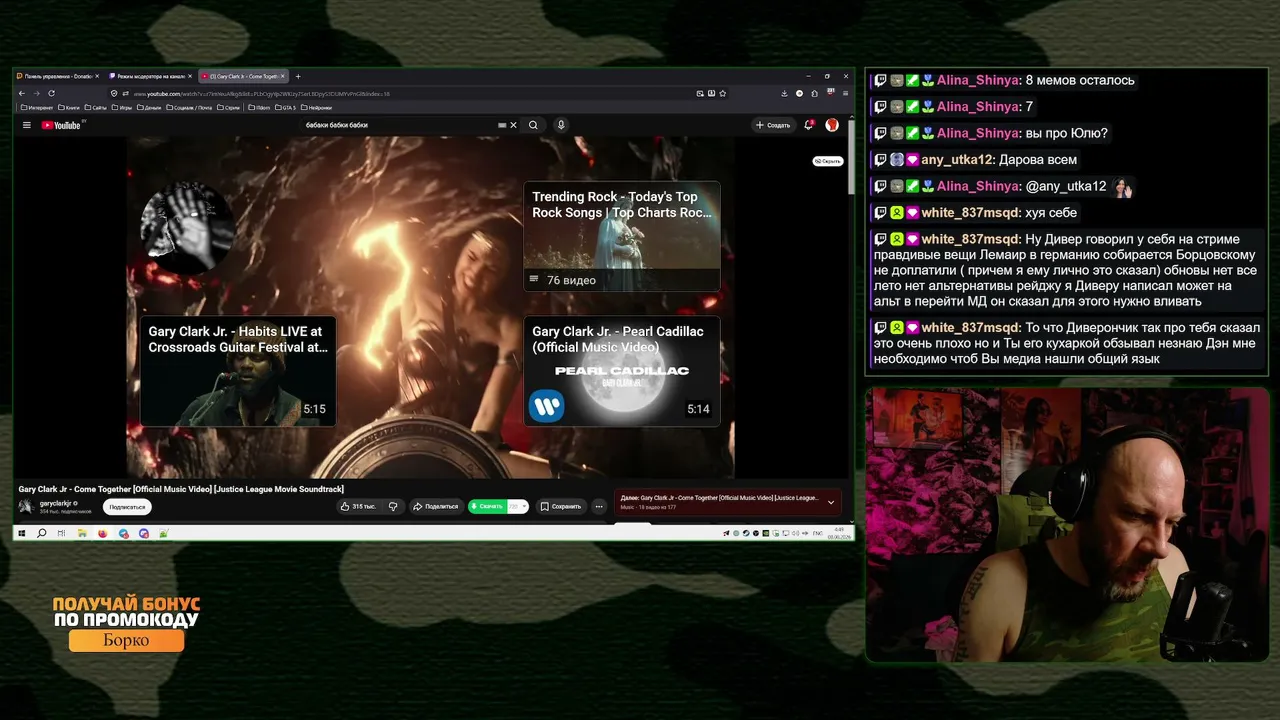Open the browser extensions icon

(814, 93)
